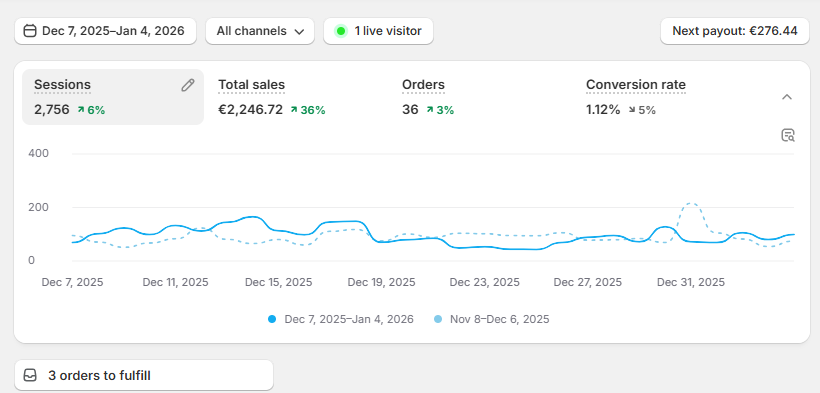The image size is (820, 393).
Task: Click the Dec 15, 2025 axis label
Action: [x=279, y=283]
